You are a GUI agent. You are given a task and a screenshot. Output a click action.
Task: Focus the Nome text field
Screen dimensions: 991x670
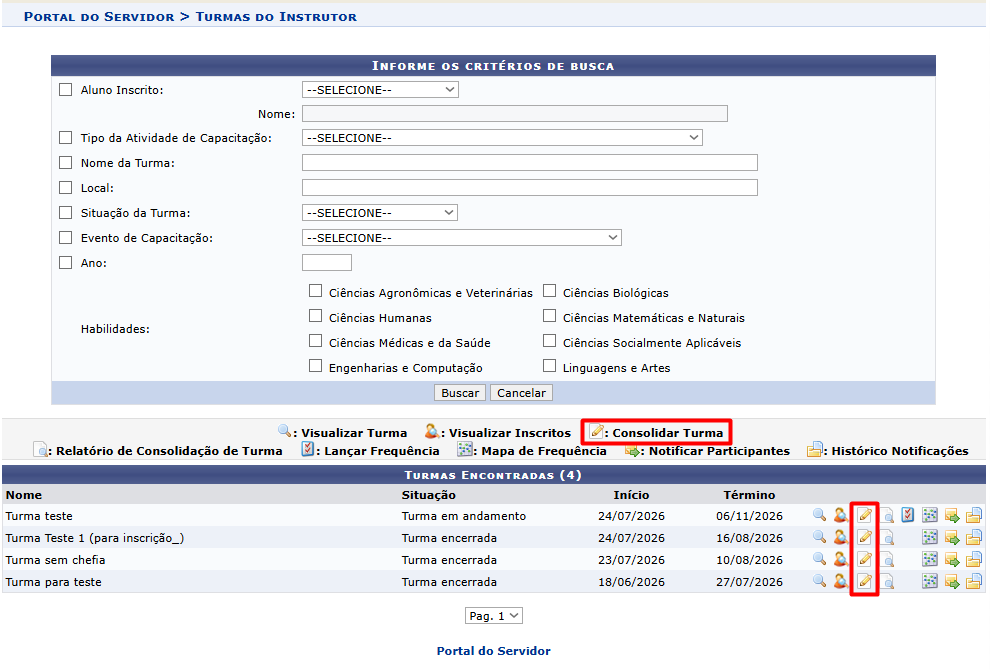click(515, 114)
